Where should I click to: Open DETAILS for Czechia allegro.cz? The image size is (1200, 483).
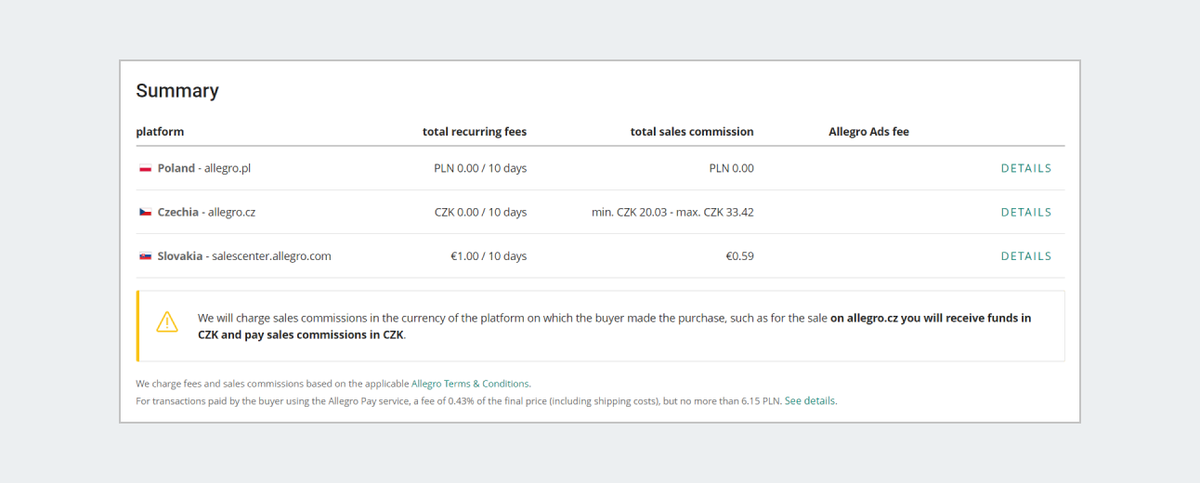pos(1026,213)
